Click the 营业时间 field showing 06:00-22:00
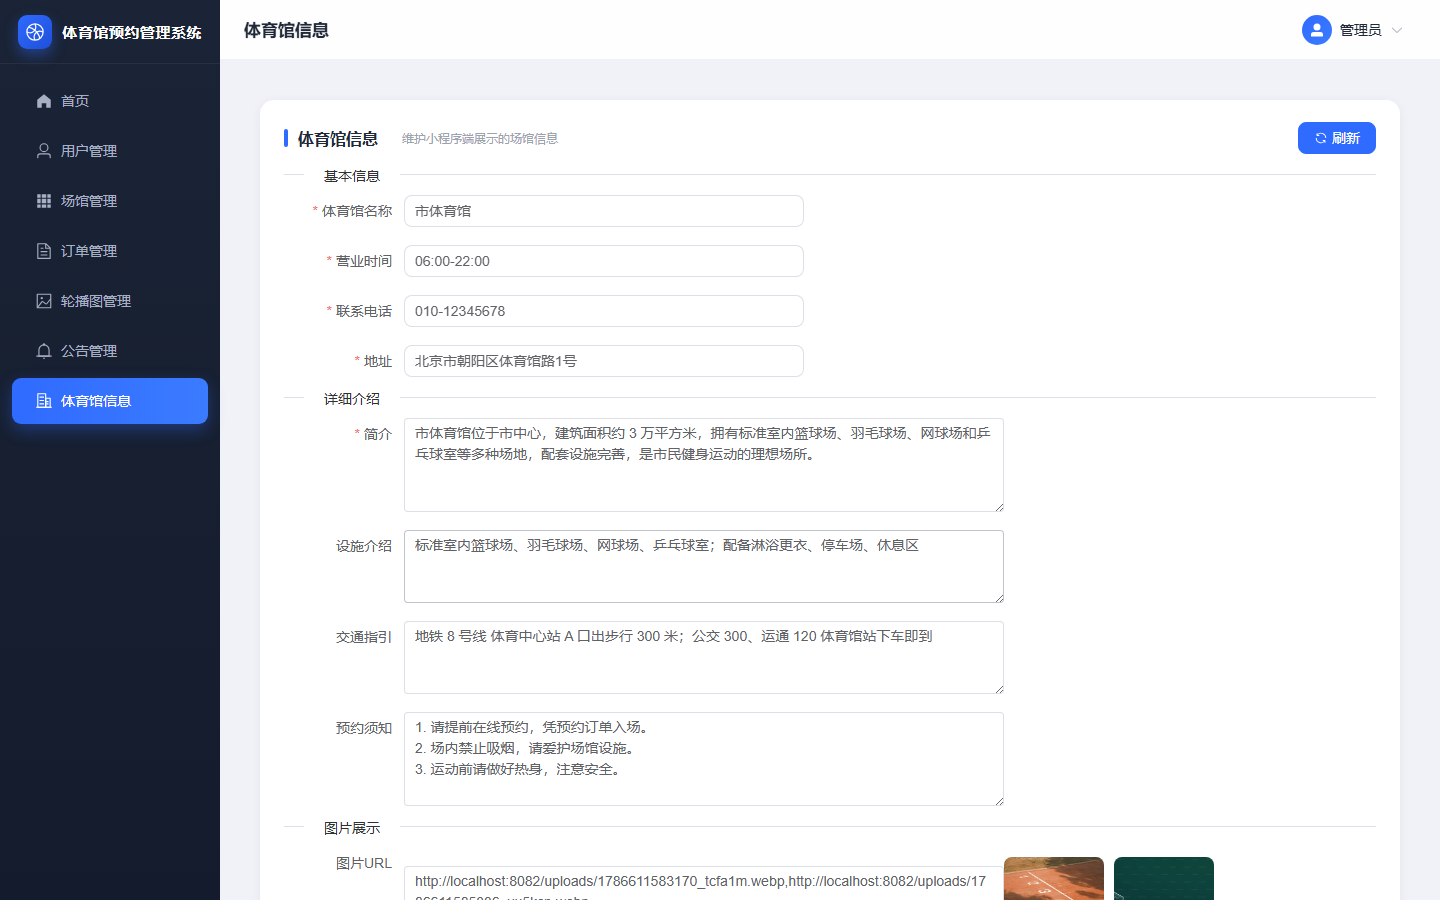Viewport: 1440px width, 900px height. pyautogui.click(x=604, y=261)
